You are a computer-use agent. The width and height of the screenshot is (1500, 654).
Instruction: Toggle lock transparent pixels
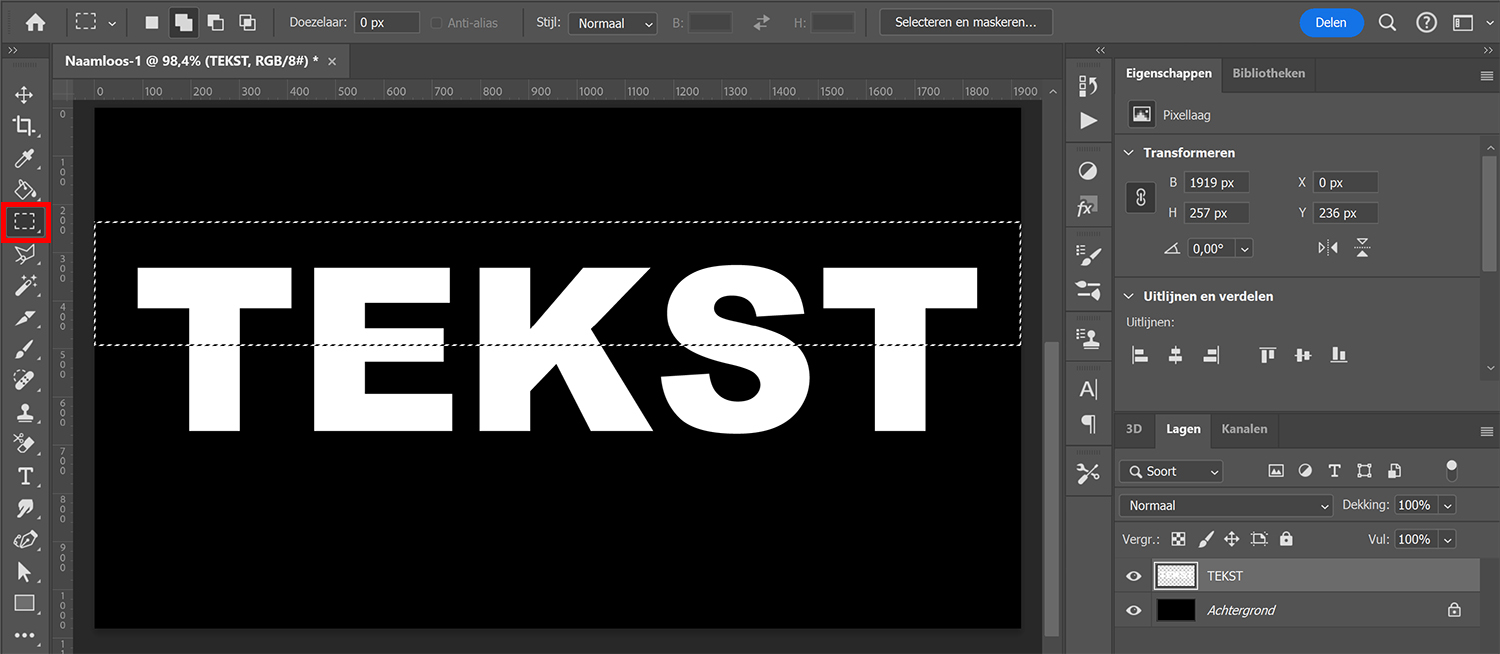1179,539
